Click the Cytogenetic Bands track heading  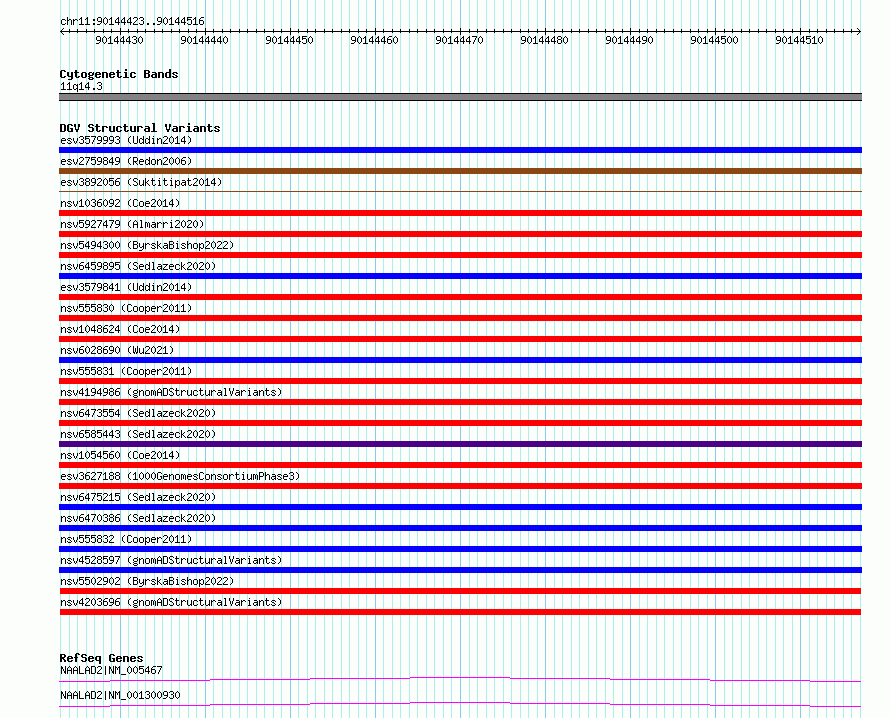pyautogui.click(x=119, y=74)
